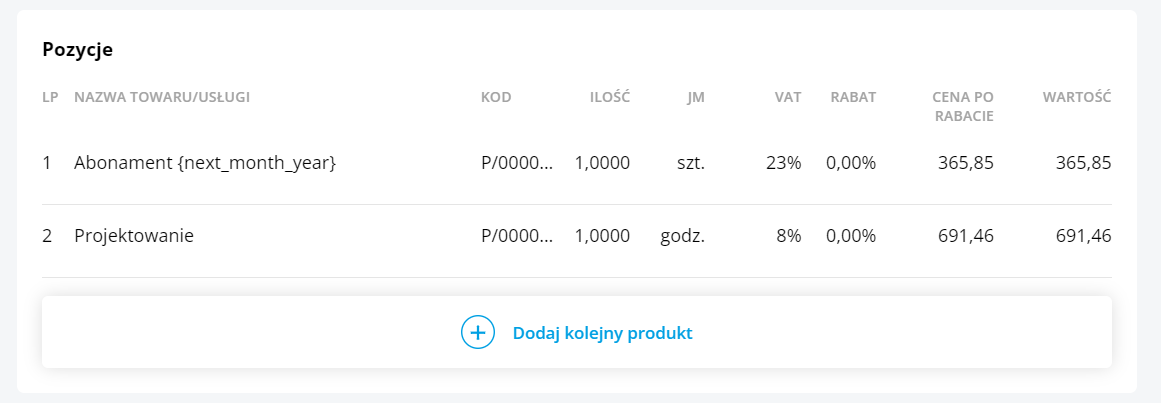The height and width of the screenshot is (403, 1161).
Task: Click the truncated code of Abonament row
Action: pos(517,163)
